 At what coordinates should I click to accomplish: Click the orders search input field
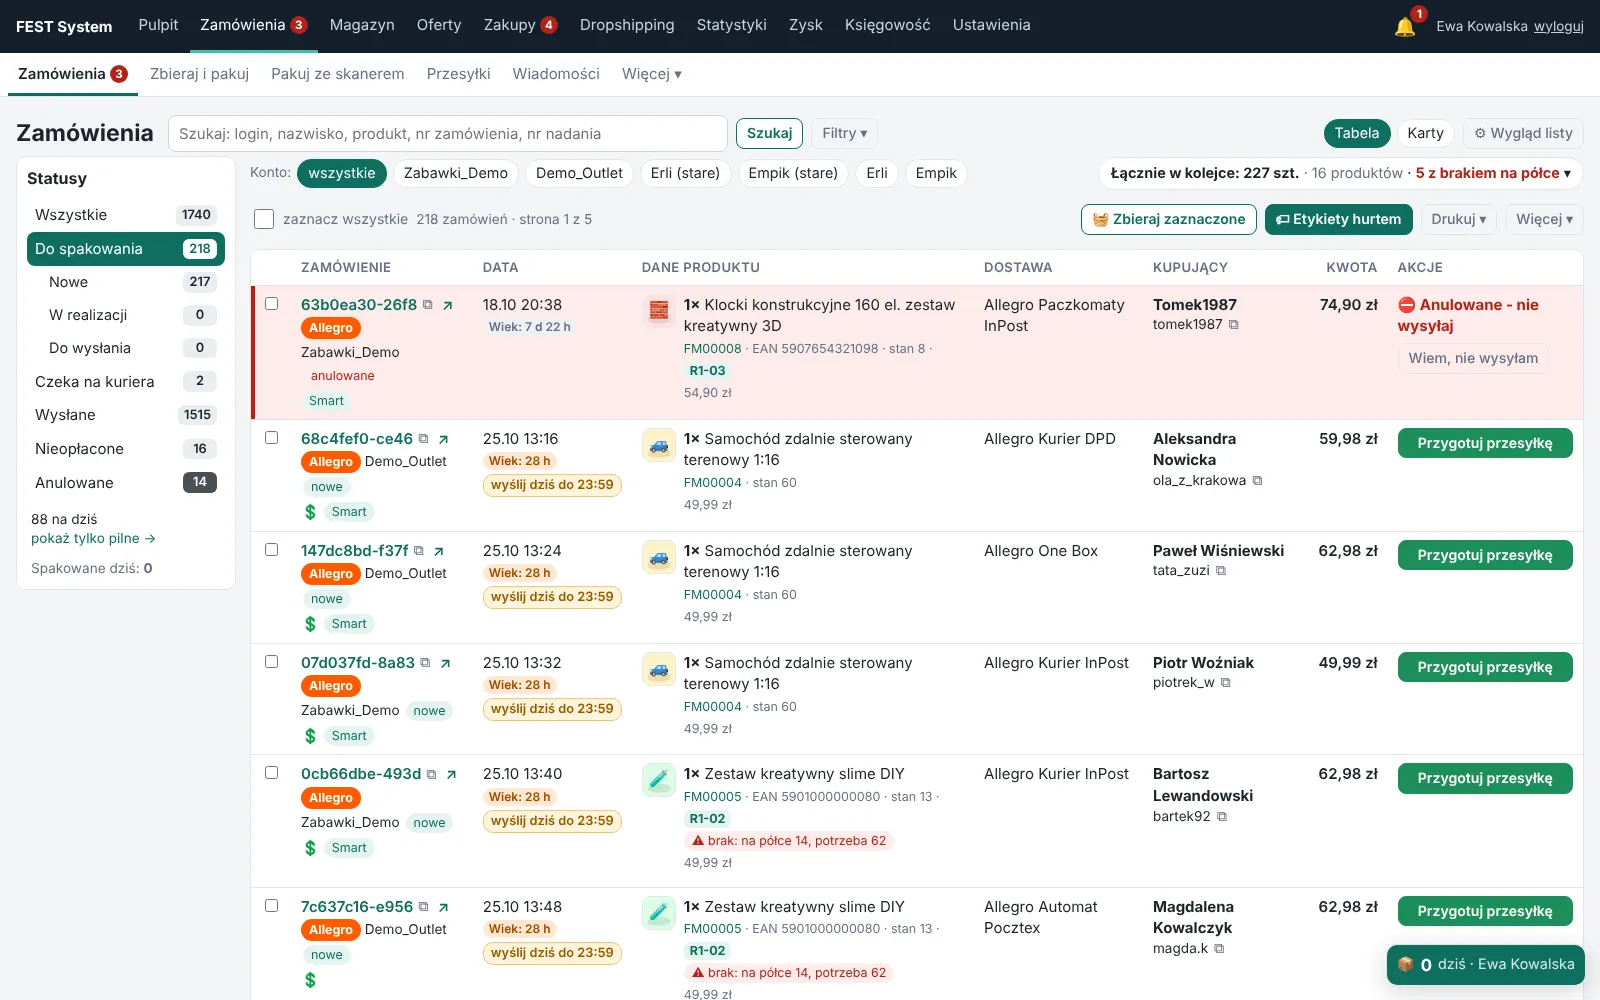point(448,134)
